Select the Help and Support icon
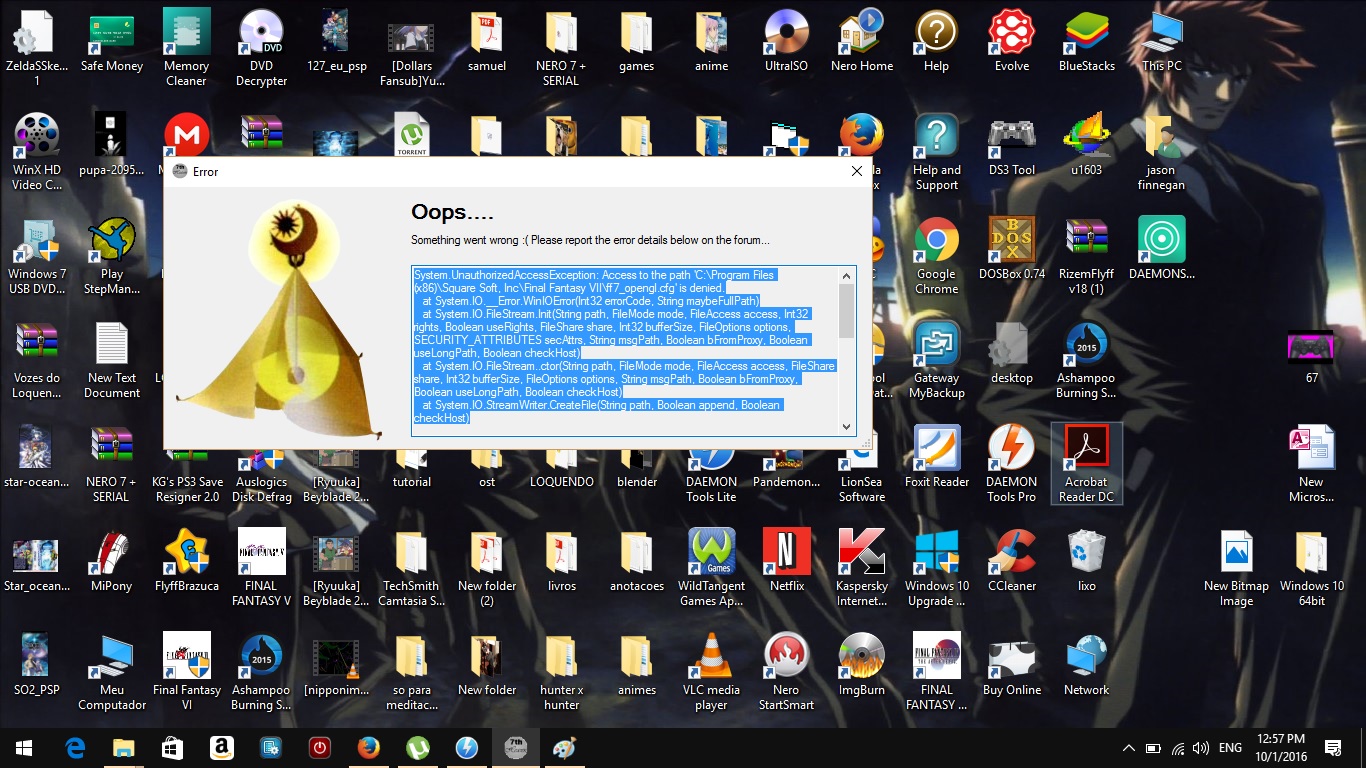The height and width of the screenshot is (768, 1366). coord(937,152)
